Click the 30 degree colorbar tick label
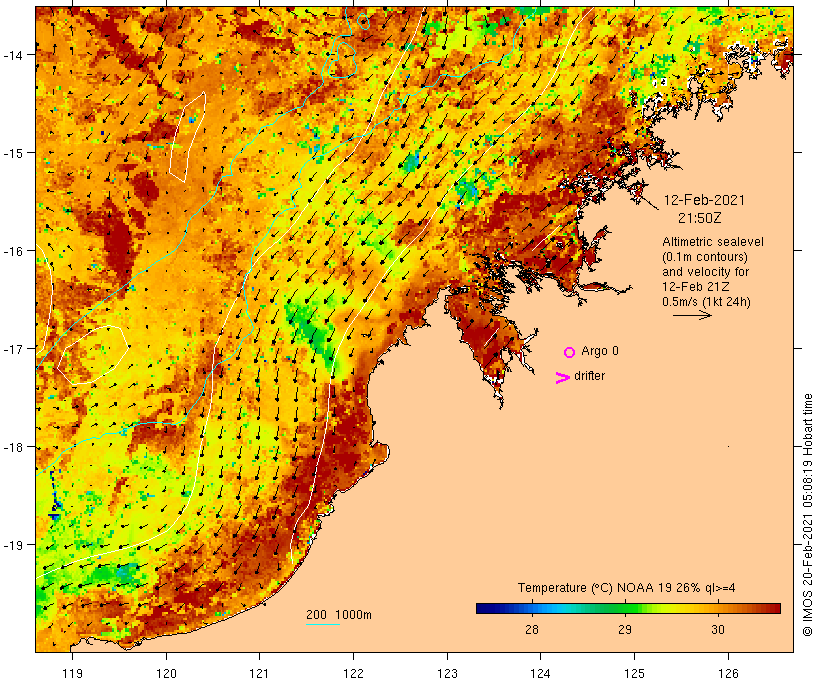Viewport: 820px width, 680px height. pos(718,629)
